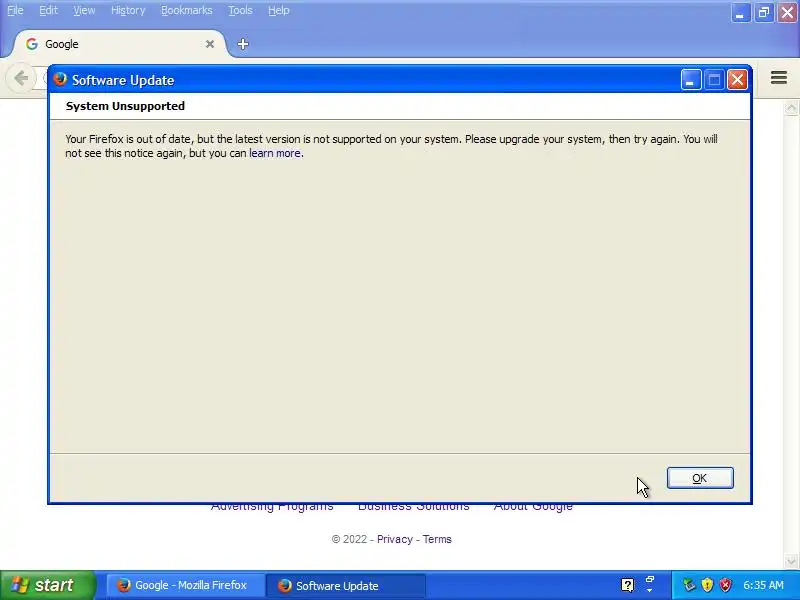Image resolution: width=800 pixels, height=600 pixels.
Task: Restore down the Firefox main window
Action: tap(764, 13)
